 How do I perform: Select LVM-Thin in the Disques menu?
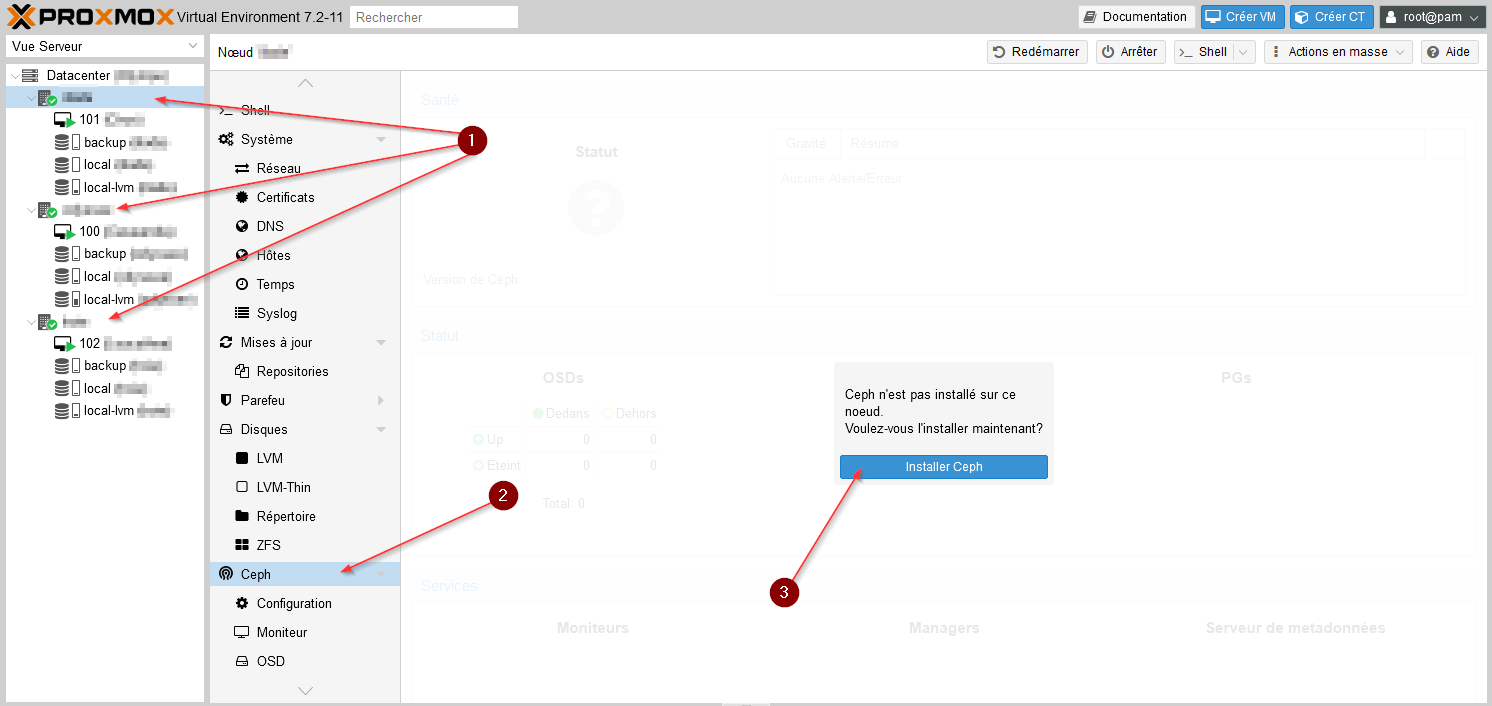coord(283,488)
